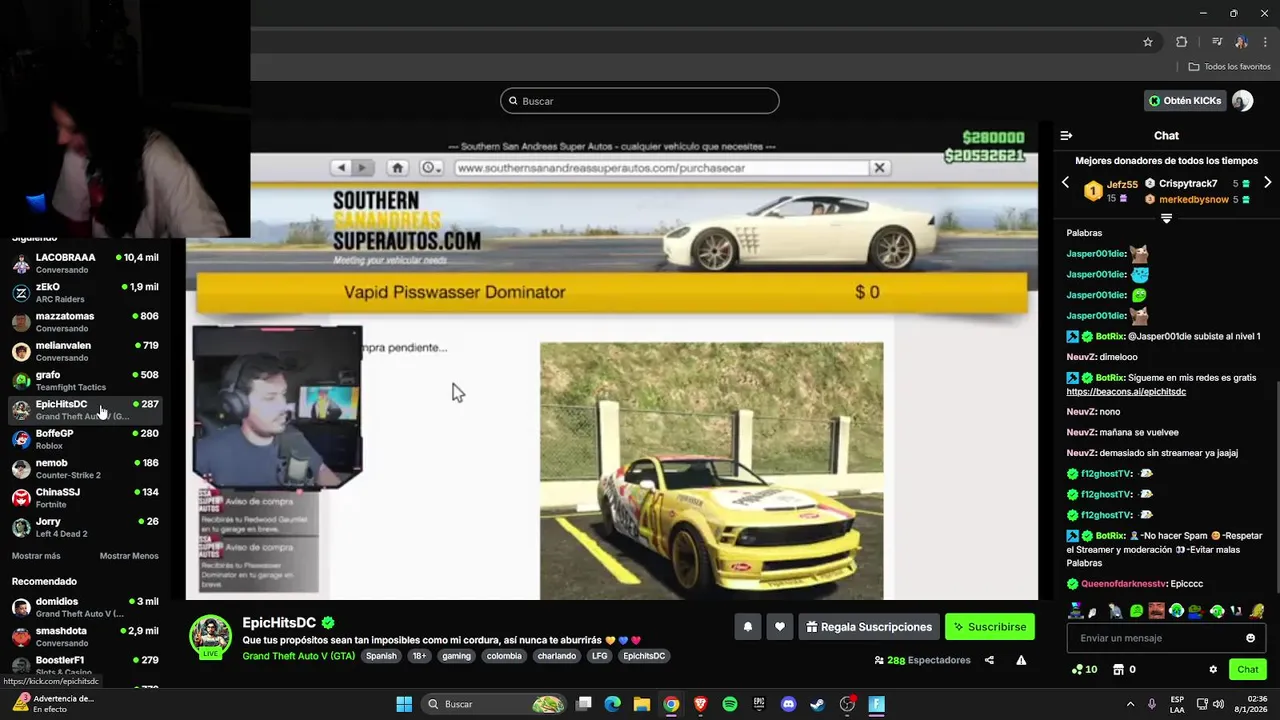Open the melianvalen channel
The width and height of the screenshot is (1280, 720).
[85, 351]
